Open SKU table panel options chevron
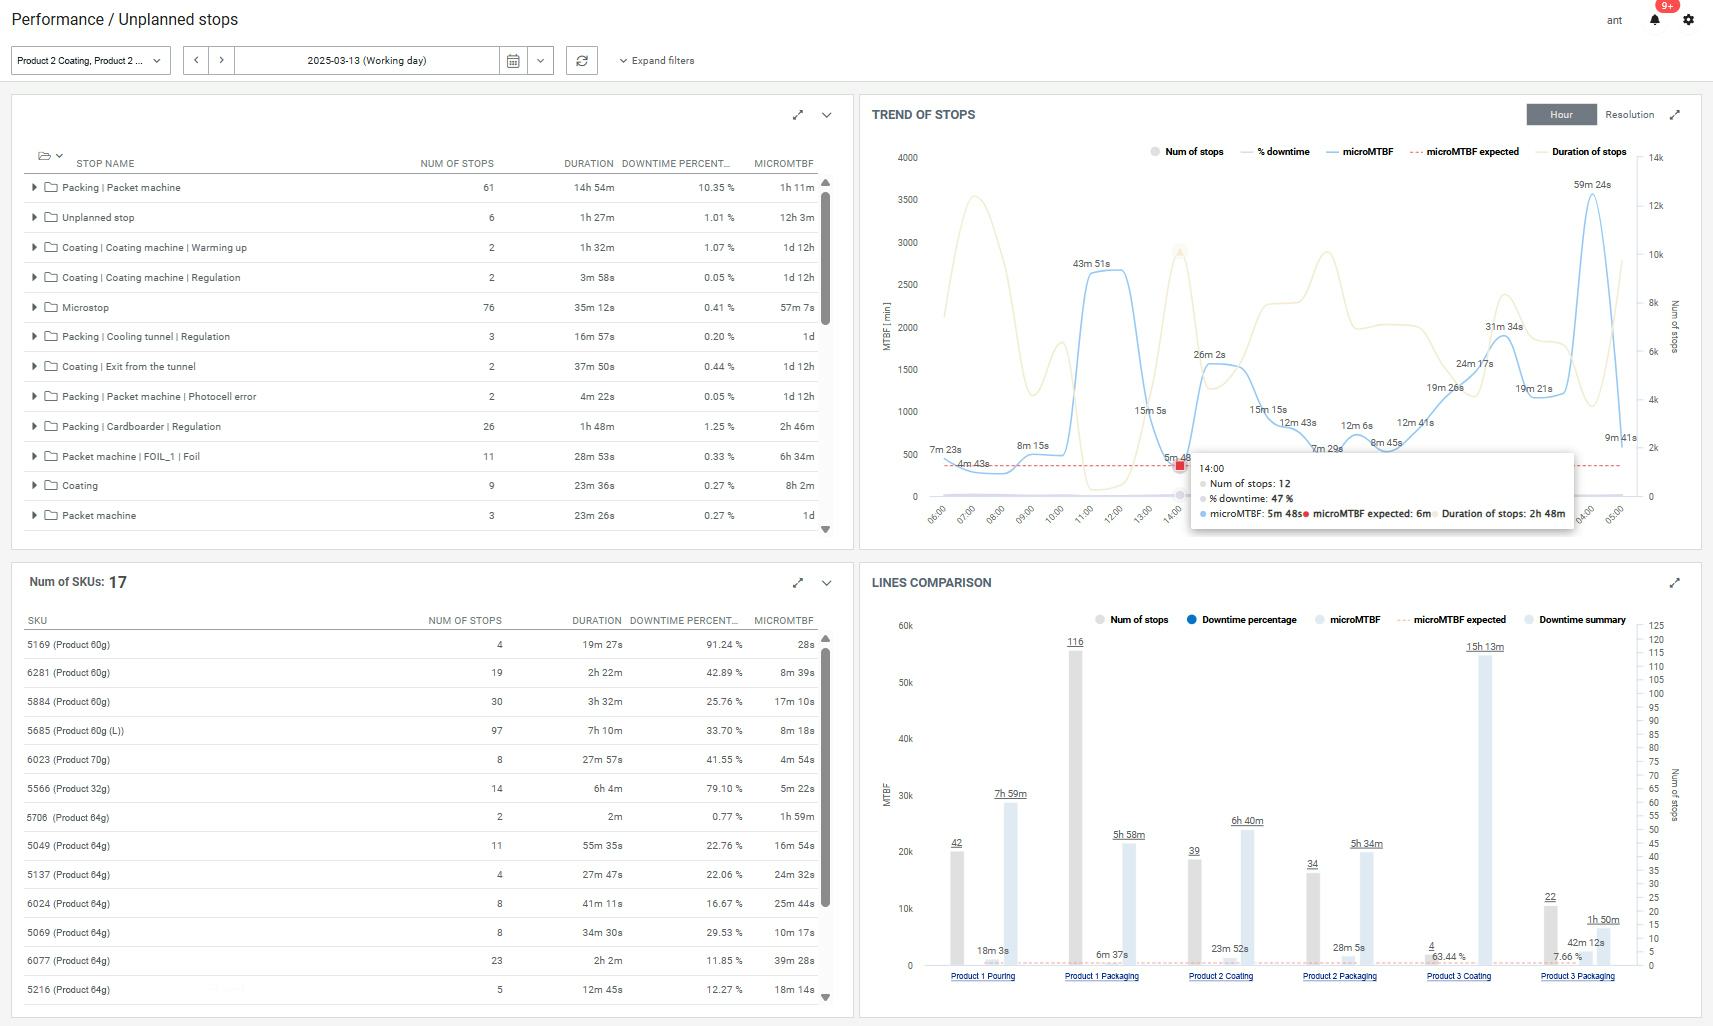The width and height of the screenshot is (1713, 1026). pyautogui.click(x=826, y=583)
